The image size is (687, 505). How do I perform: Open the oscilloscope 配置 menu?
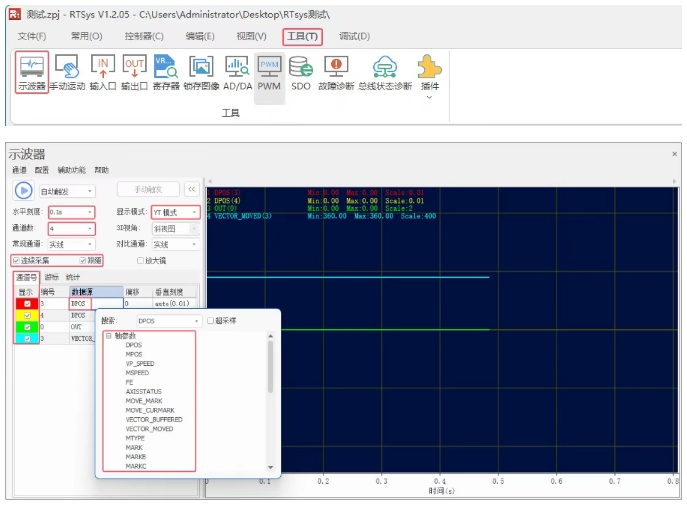42,170
